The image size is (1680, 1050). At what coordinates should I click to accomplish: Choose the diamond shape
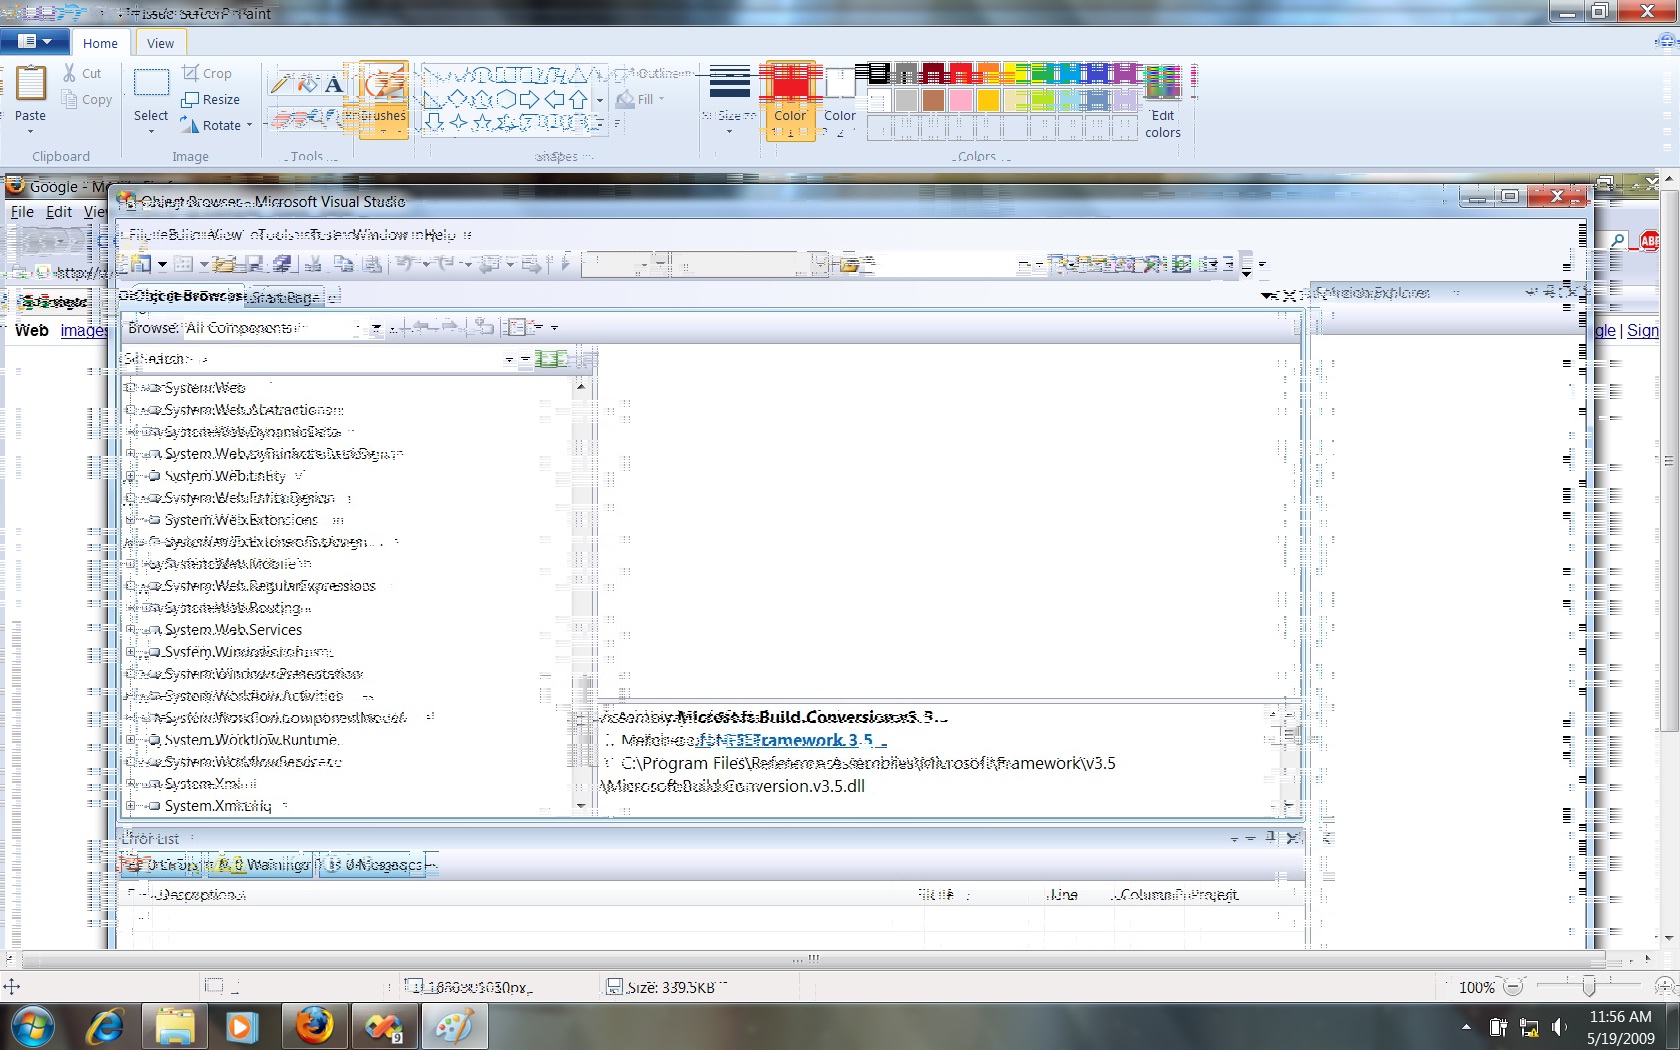pos(457,99)
